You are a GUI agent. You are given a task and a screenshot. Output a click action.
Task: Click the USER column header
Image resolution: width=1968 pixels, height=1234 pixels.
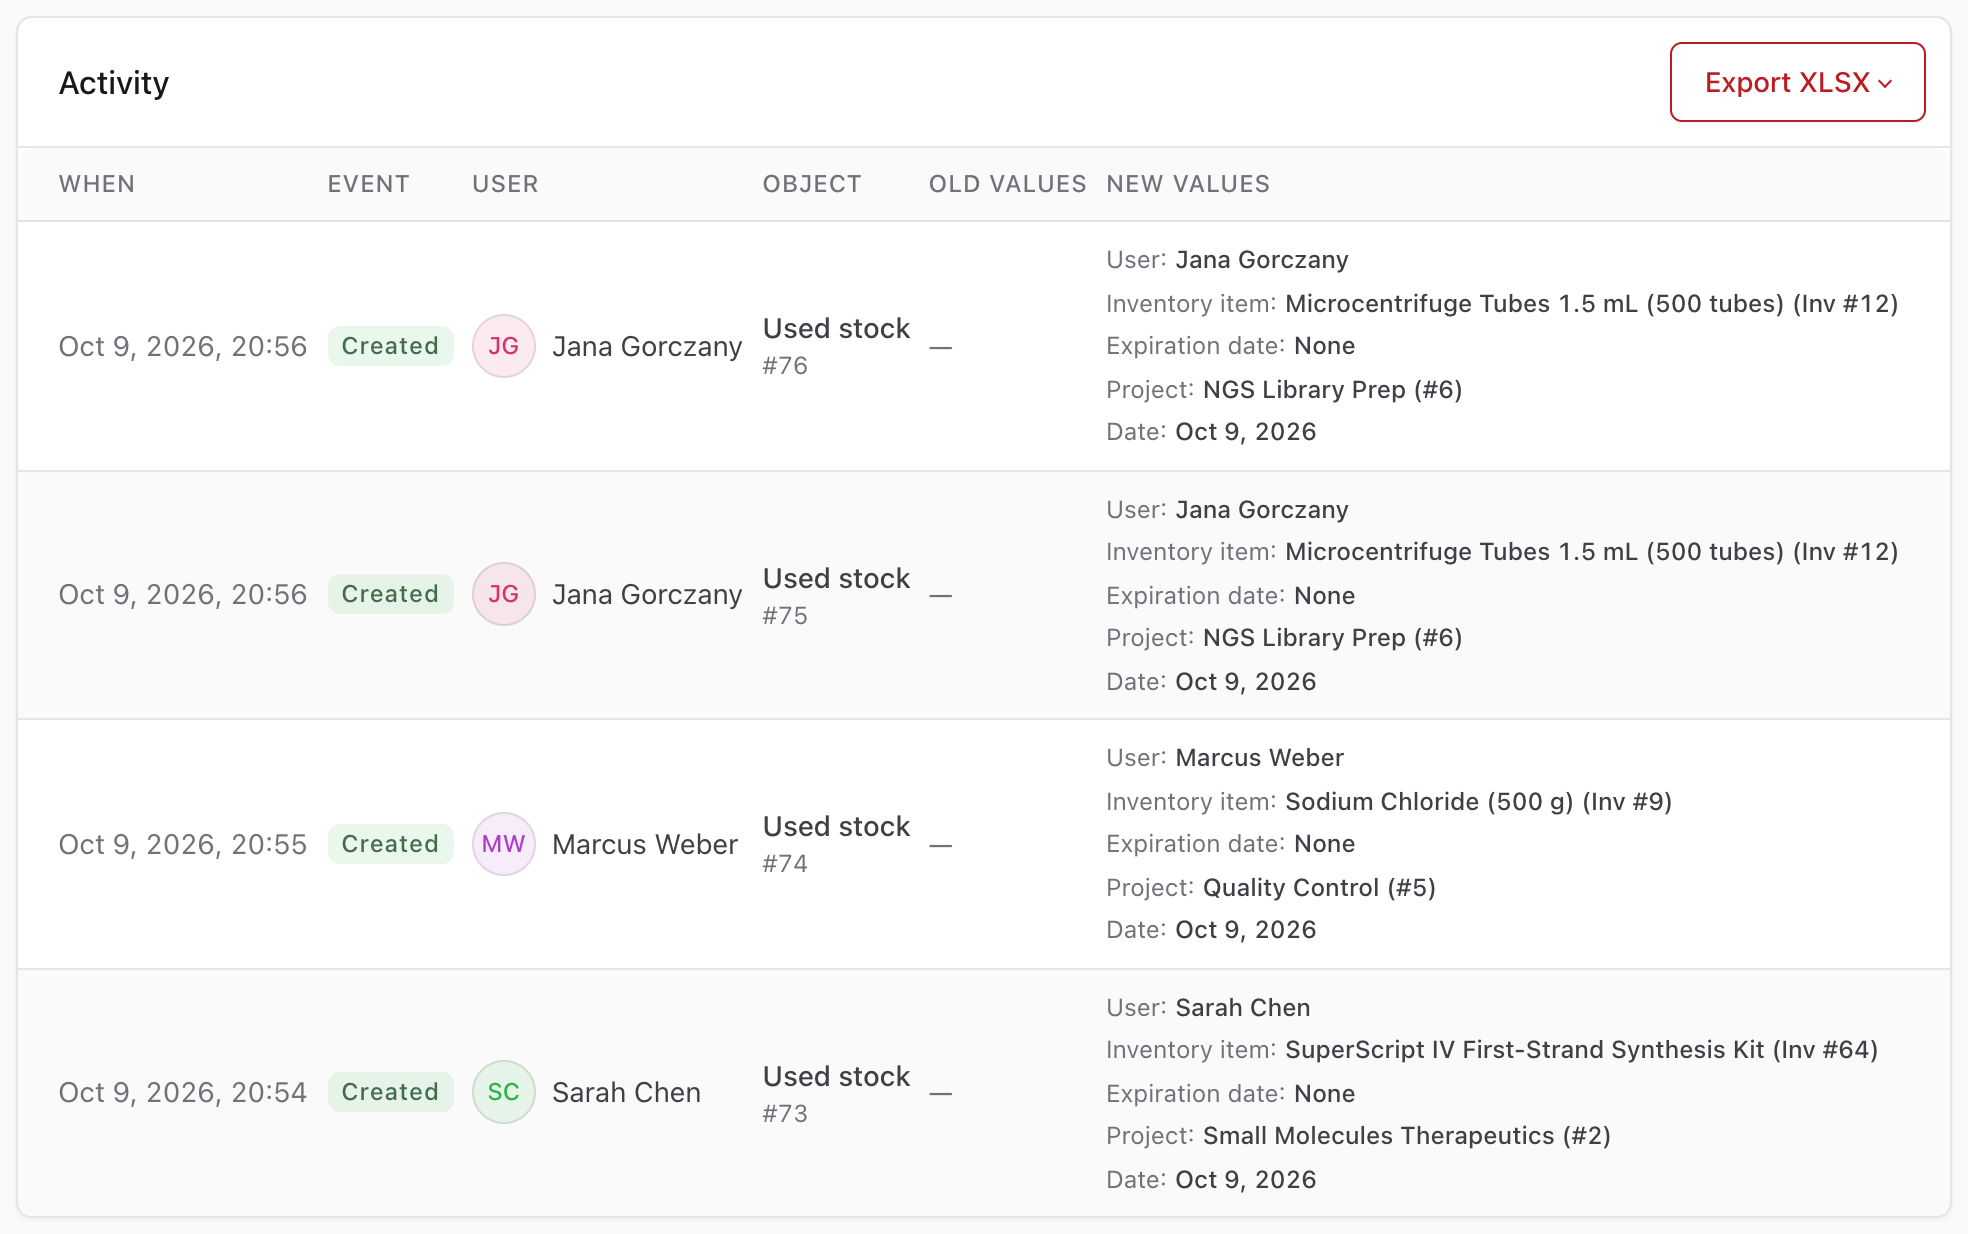pos(505,184)
